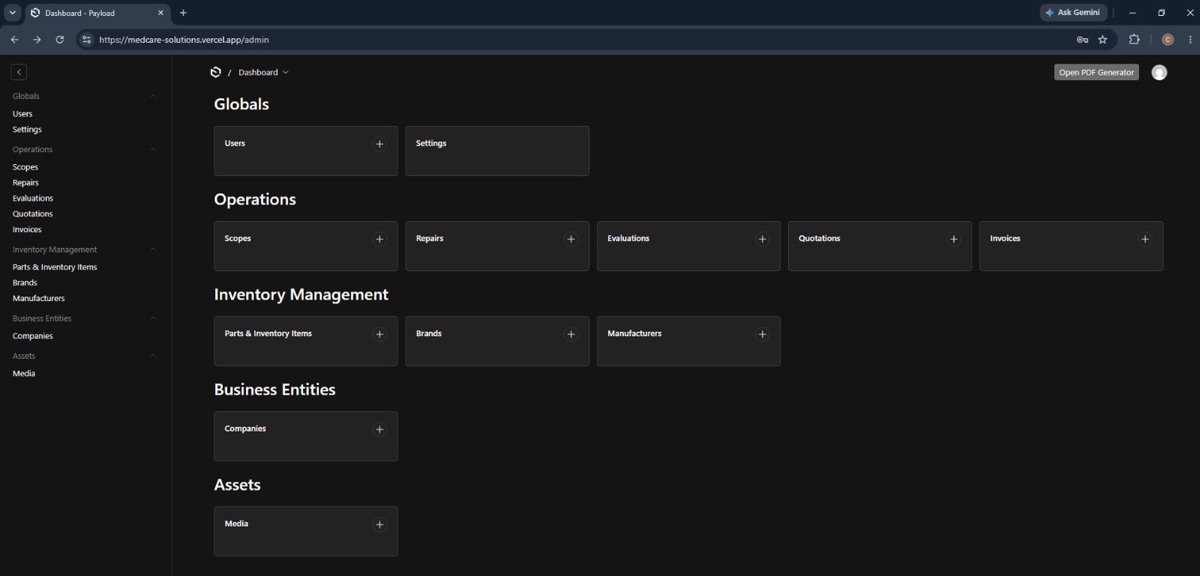
Task: Bookmark this page with star icon
Action: [1103, 40]
